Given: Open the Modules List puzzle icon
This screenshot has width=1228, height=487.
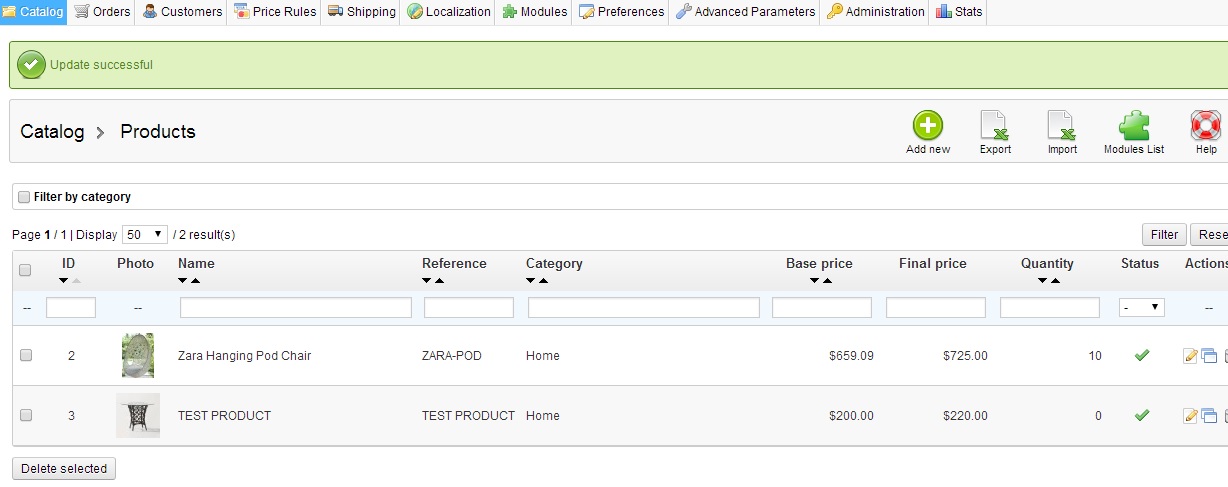Looking at the screenshot, I should point(1134,125).
